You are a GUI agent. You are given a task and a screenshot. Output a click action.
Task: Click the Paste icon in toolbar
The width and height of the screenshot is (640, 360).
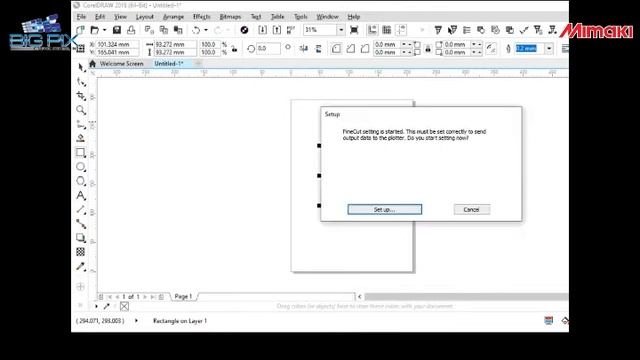pyautogui.click(x=178, y=30)
